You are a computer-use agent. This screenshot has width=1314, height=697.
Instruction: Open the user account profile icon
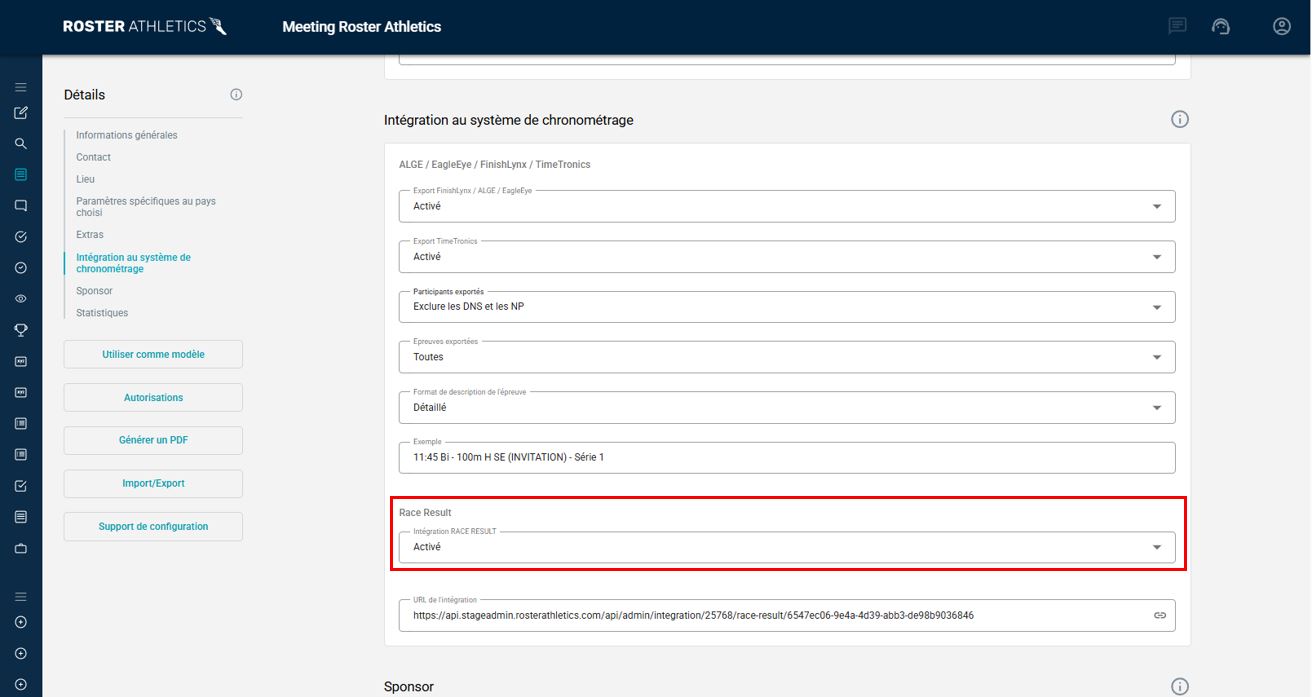click(1282, 27)
